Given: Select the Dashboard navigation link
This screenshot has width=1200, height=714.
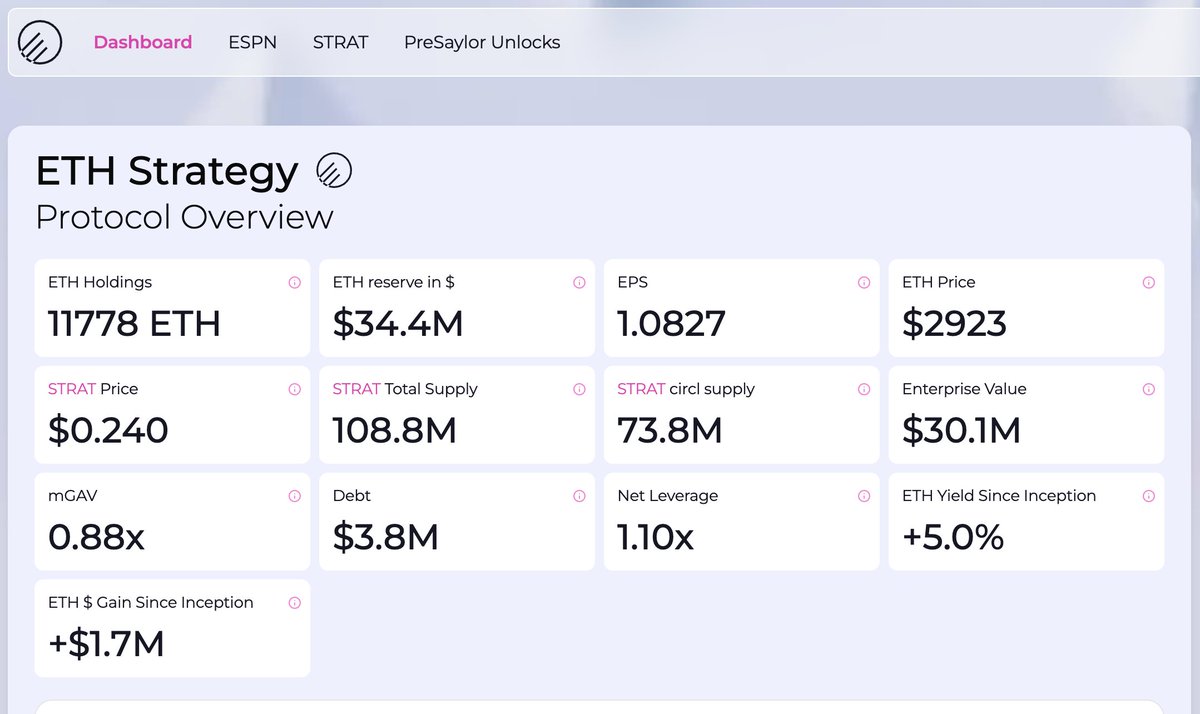Looking at the screenshot, I should [x=143, y=42].
